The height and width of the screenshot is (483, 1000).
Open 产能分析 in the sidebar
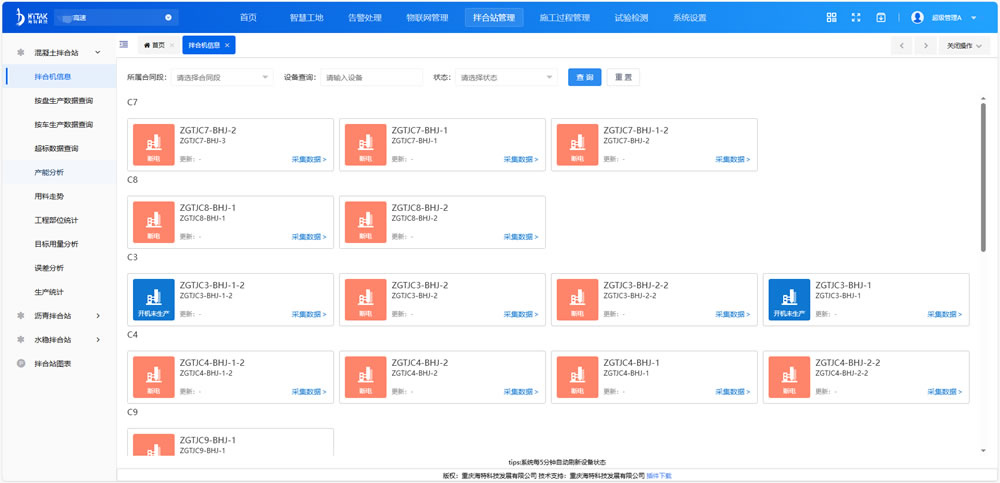tap(49, 173)
